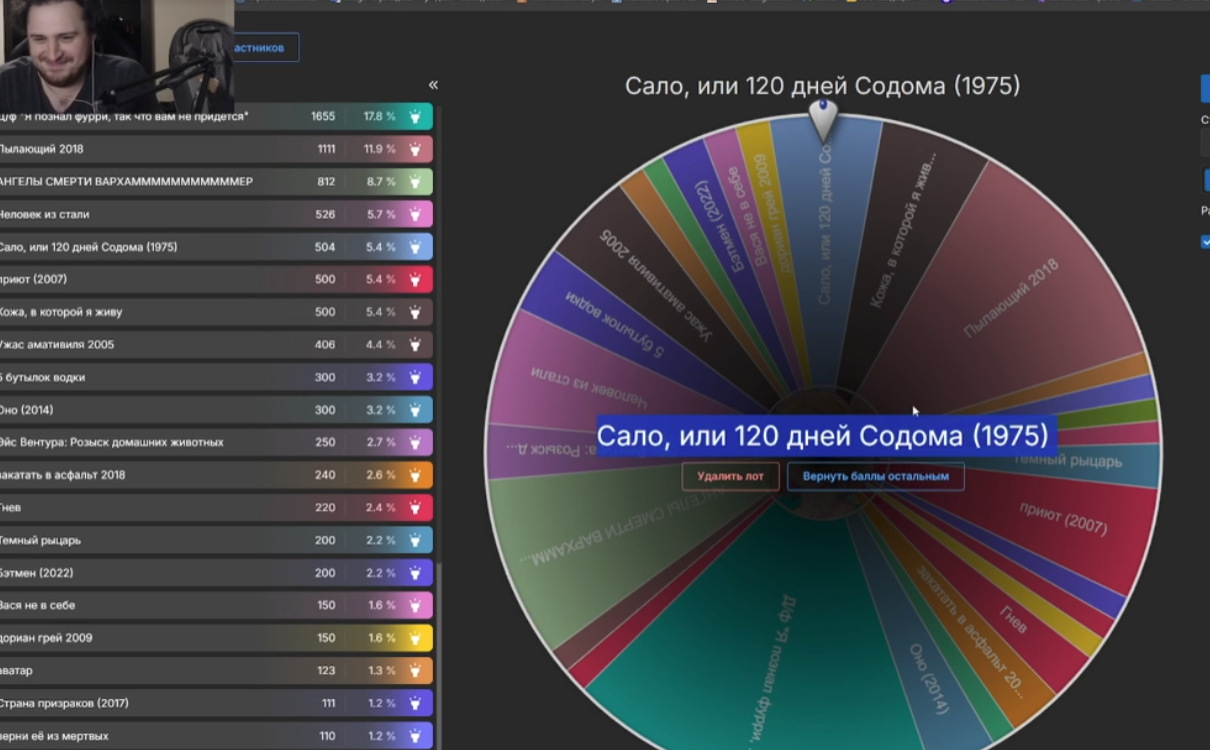Click lot name Сало, или 120 дней Содома in list
The width and height of the screenshot is (1210, 750).
point(89,247)
